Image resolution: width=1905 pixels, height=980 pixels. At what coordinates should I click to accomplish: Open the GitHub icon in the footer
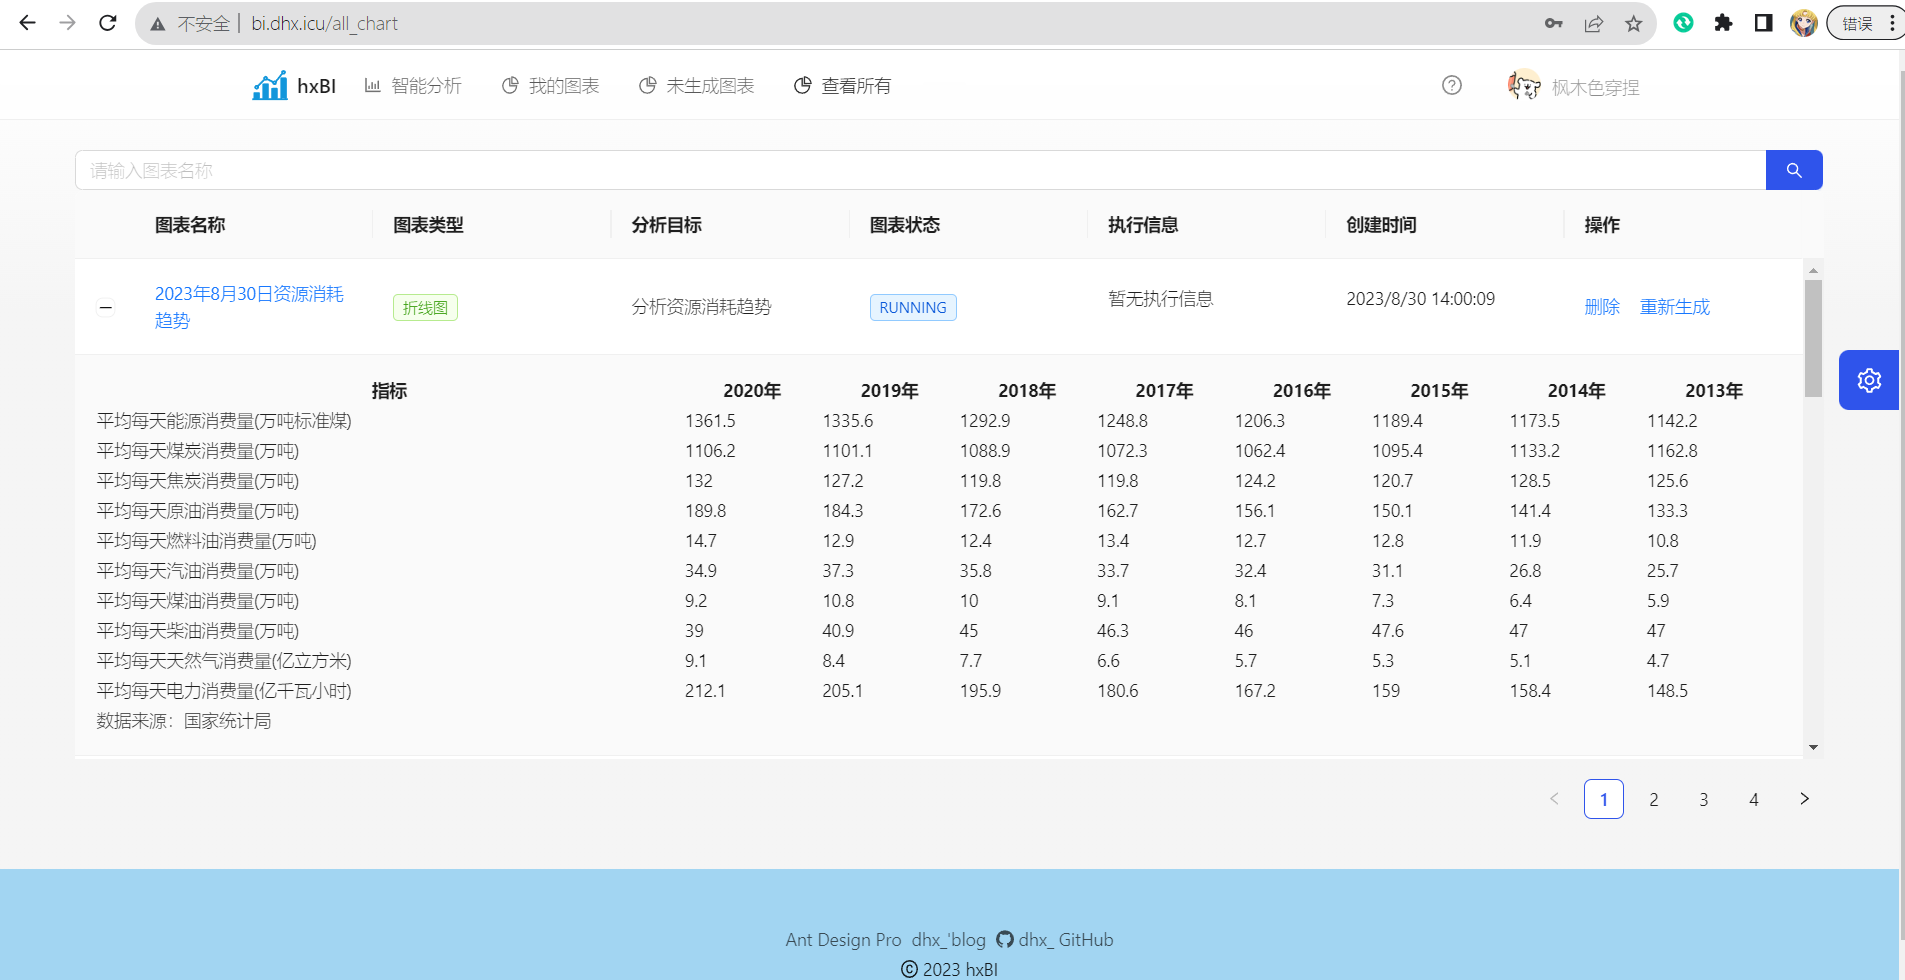pyautogui.click(x=1003, y=940)
